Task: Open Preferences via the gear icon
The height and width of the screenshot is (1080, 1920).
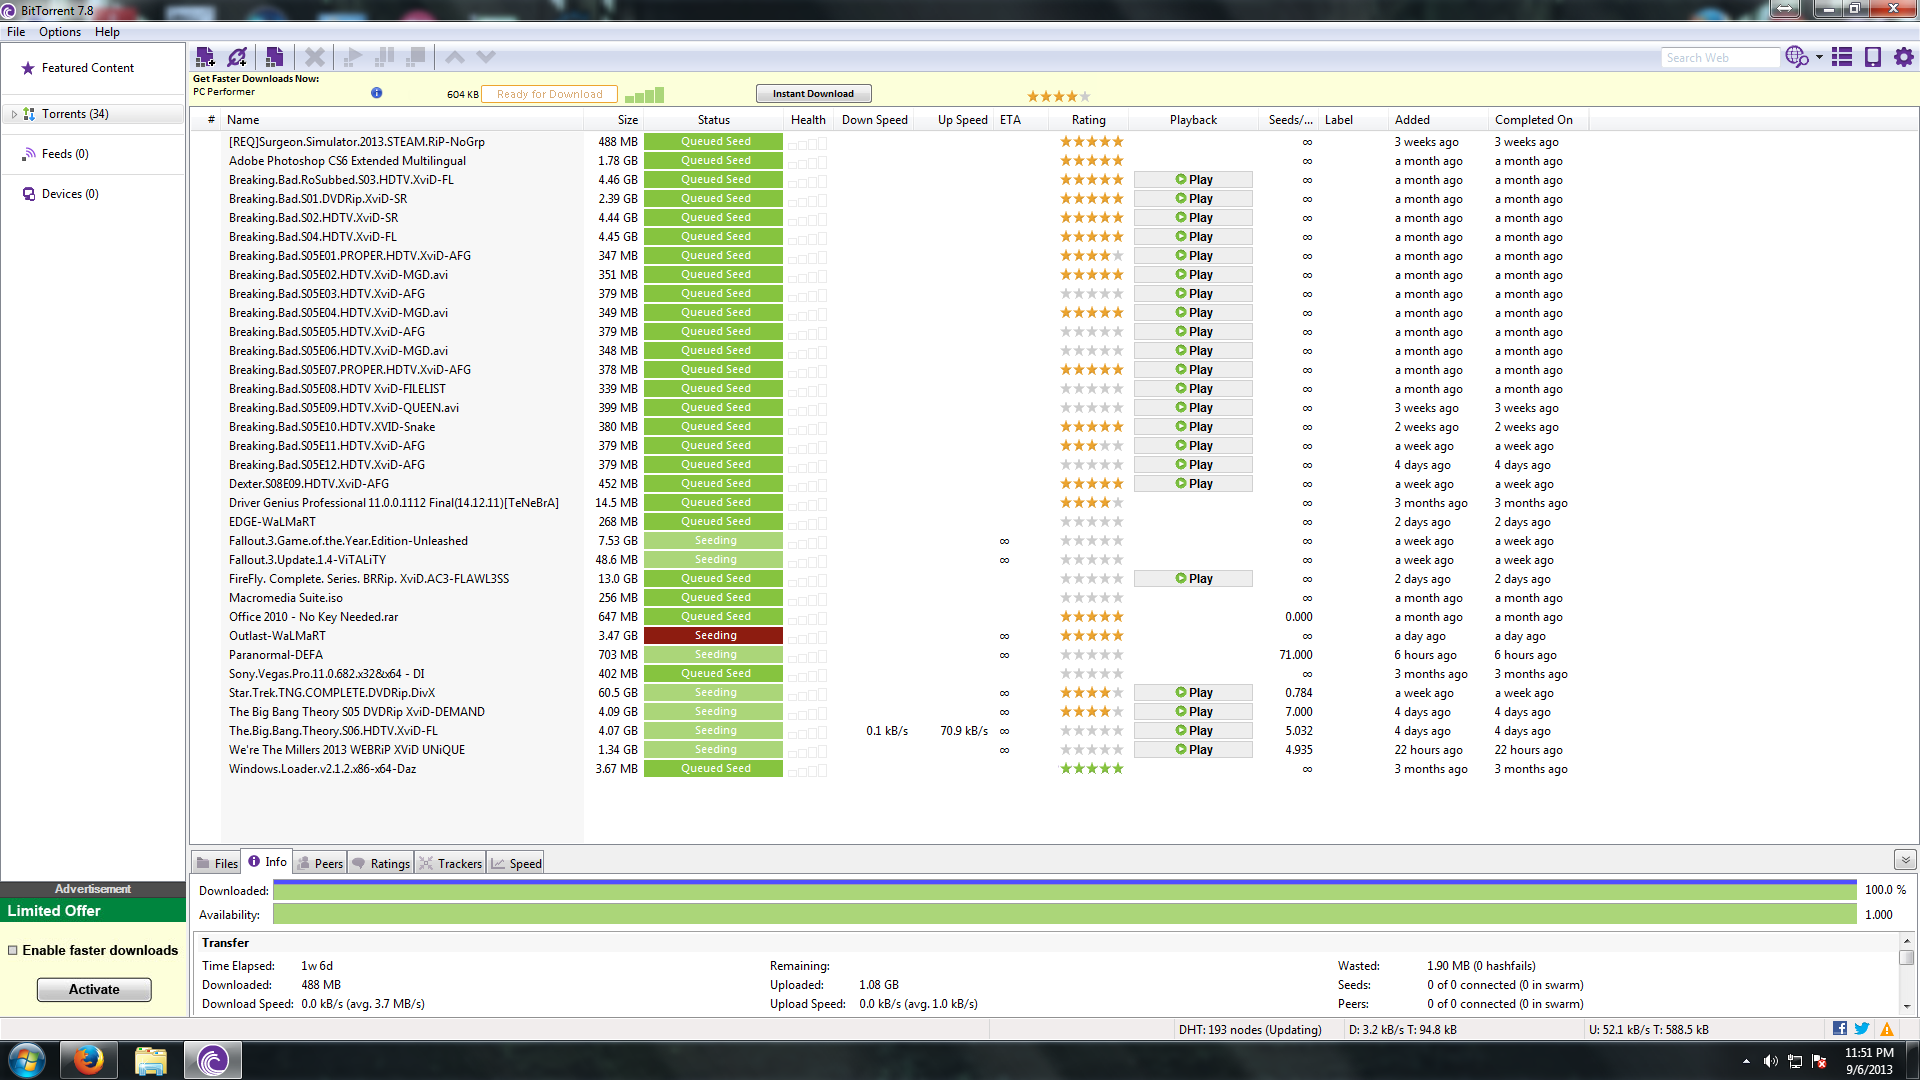Action: (x=1904, y=57)
